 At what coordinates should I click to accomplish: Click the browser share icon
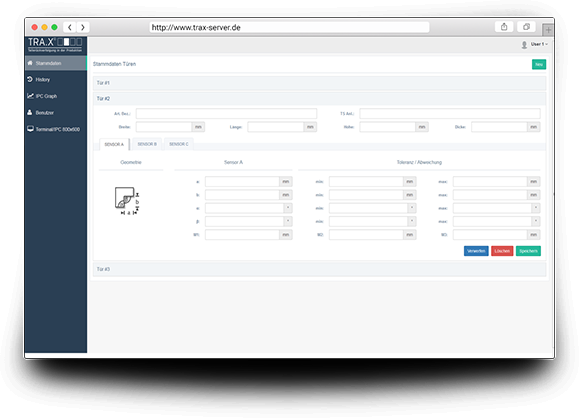(x=504, y=27)
